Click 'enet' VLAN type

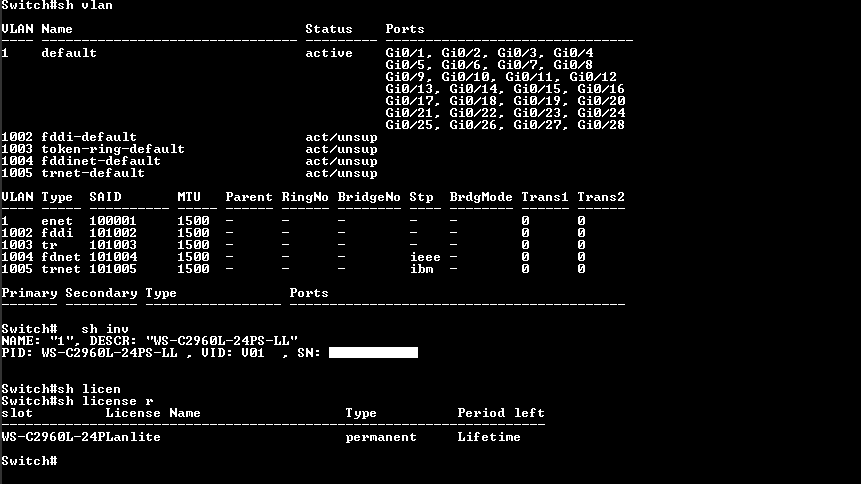tap(57, 221)
